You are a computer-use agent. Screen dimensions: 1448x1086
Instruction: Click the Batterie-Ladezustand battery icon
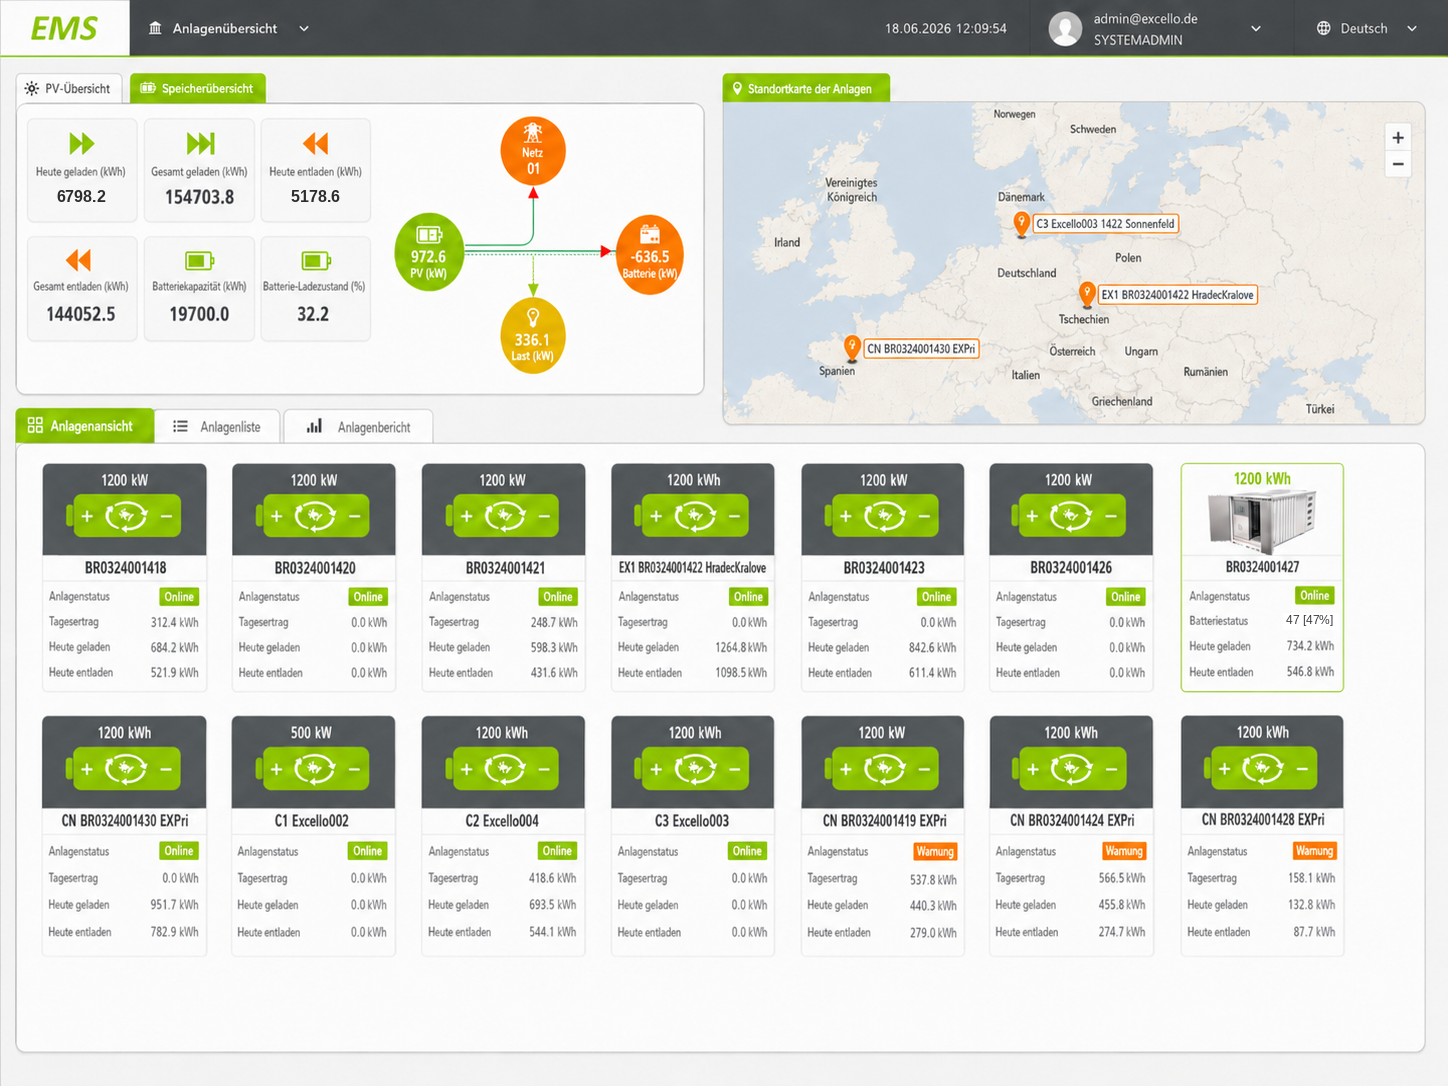(x=315, y=261)
